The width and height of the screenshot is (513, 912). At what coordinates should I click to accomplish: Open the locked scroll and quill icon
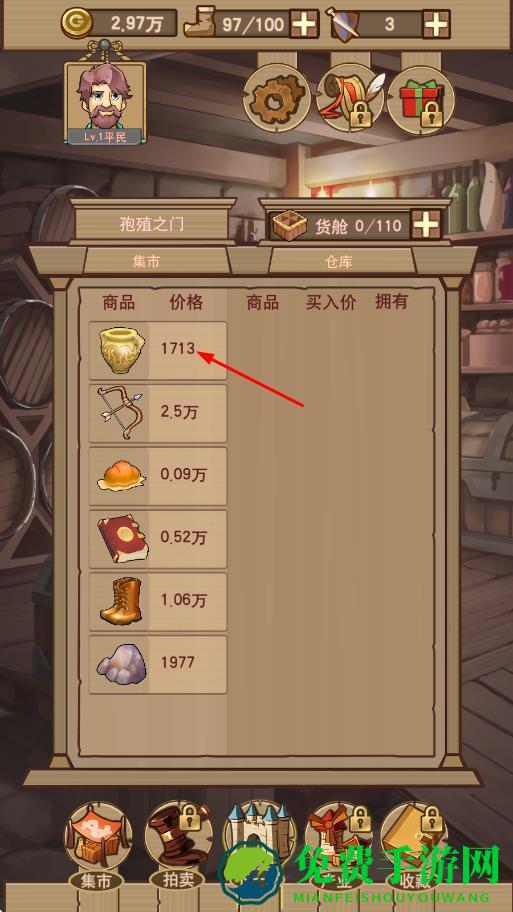point(350,100)
